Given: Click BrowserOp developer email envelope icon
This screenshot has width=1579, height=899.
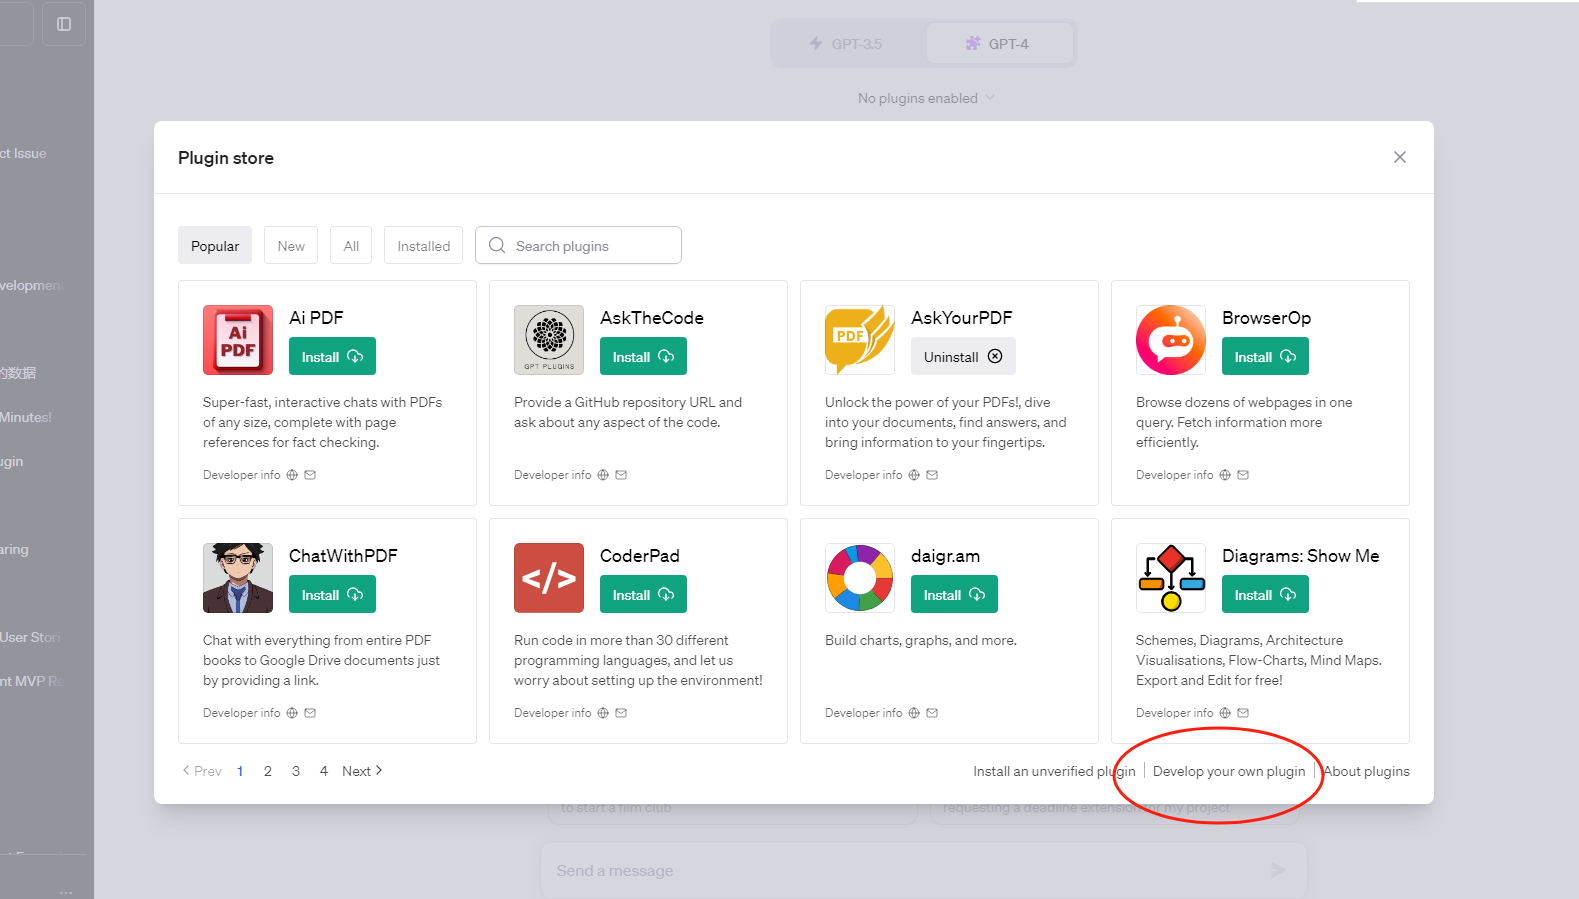Looking at the screenshot, I should point(1243,475).
